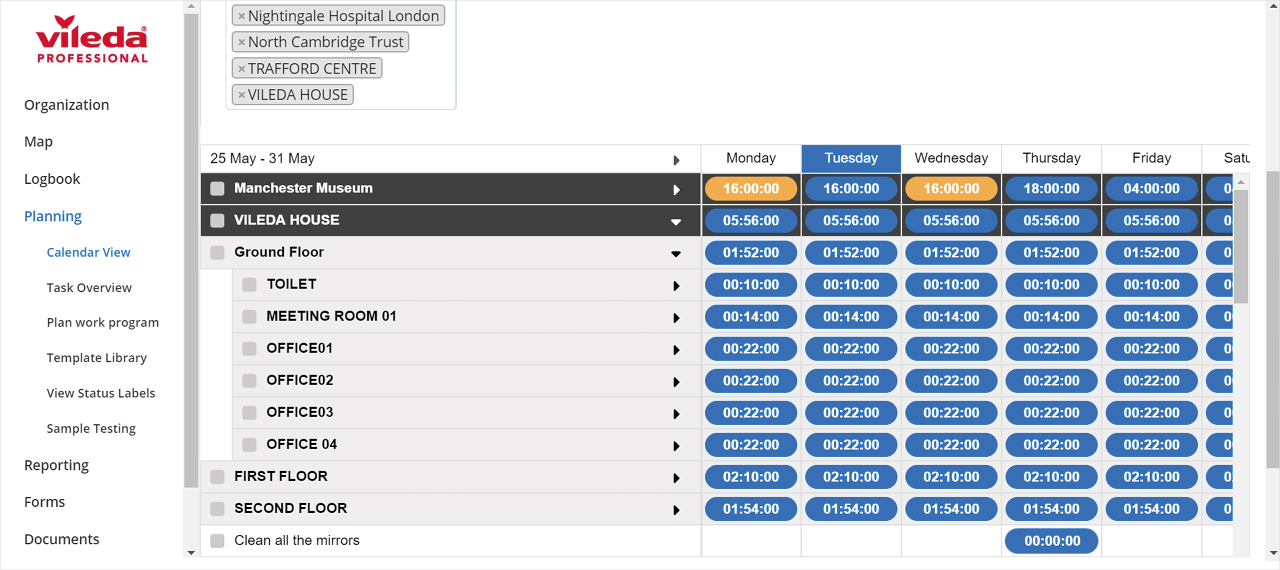Tick the Manchester Museum checkbox
Screen dimensions: 1280x570
coord(217,189)
